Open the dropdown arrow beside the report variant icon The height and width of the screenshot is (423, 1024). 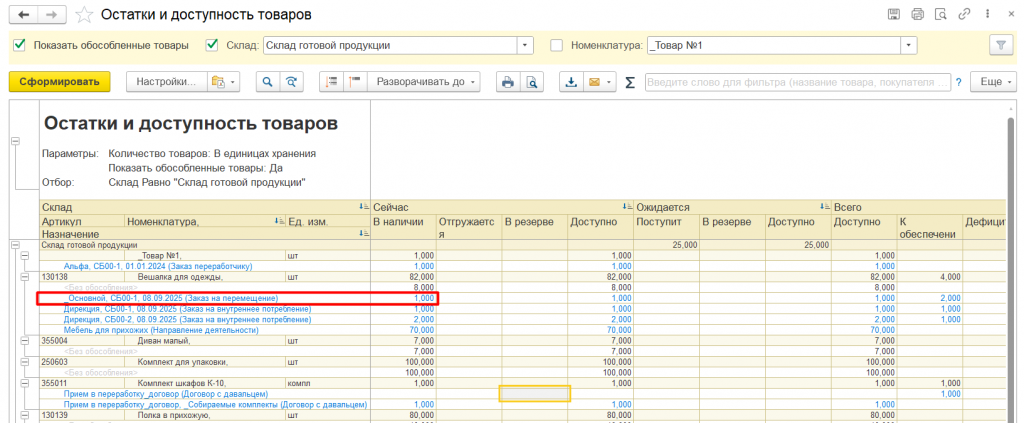point(234,82)
